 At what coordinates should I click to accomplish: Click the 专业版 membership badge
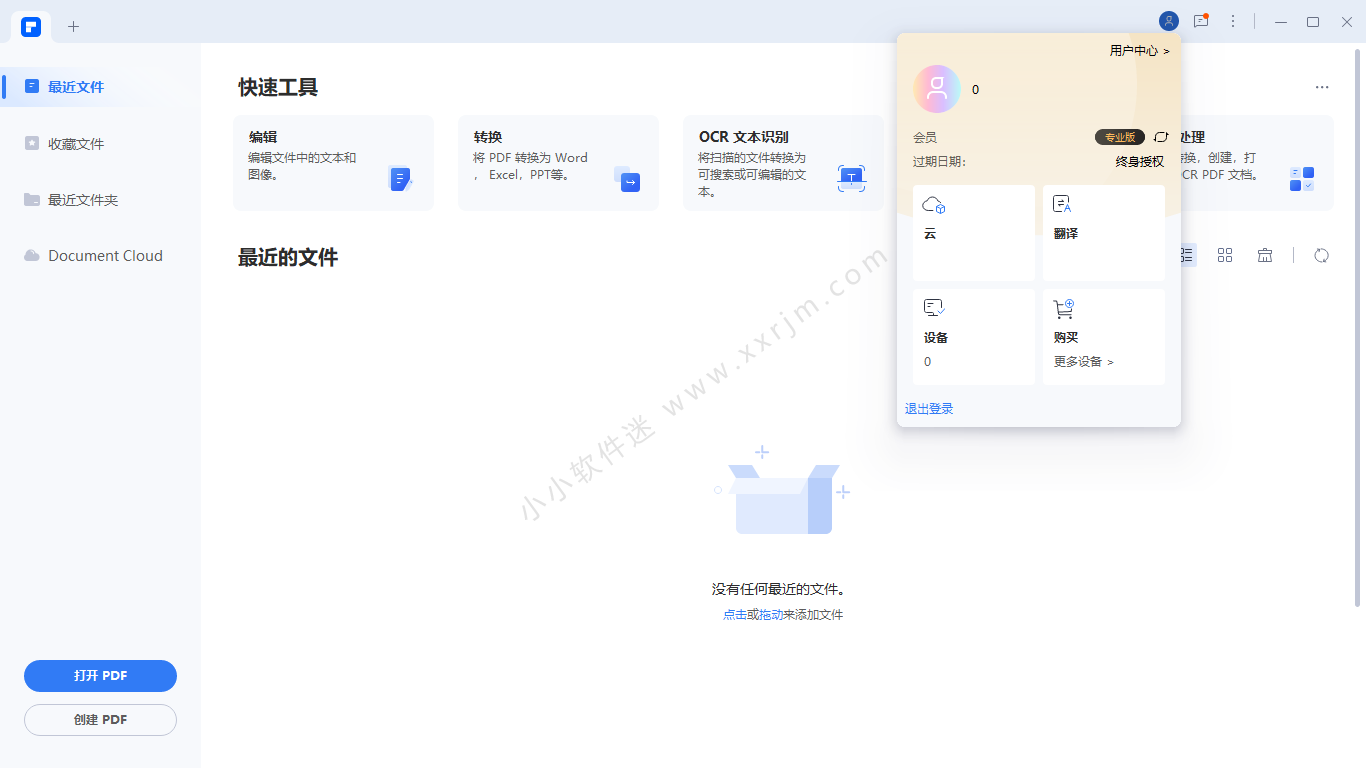pyautogui.click(x=1120, y=137)
